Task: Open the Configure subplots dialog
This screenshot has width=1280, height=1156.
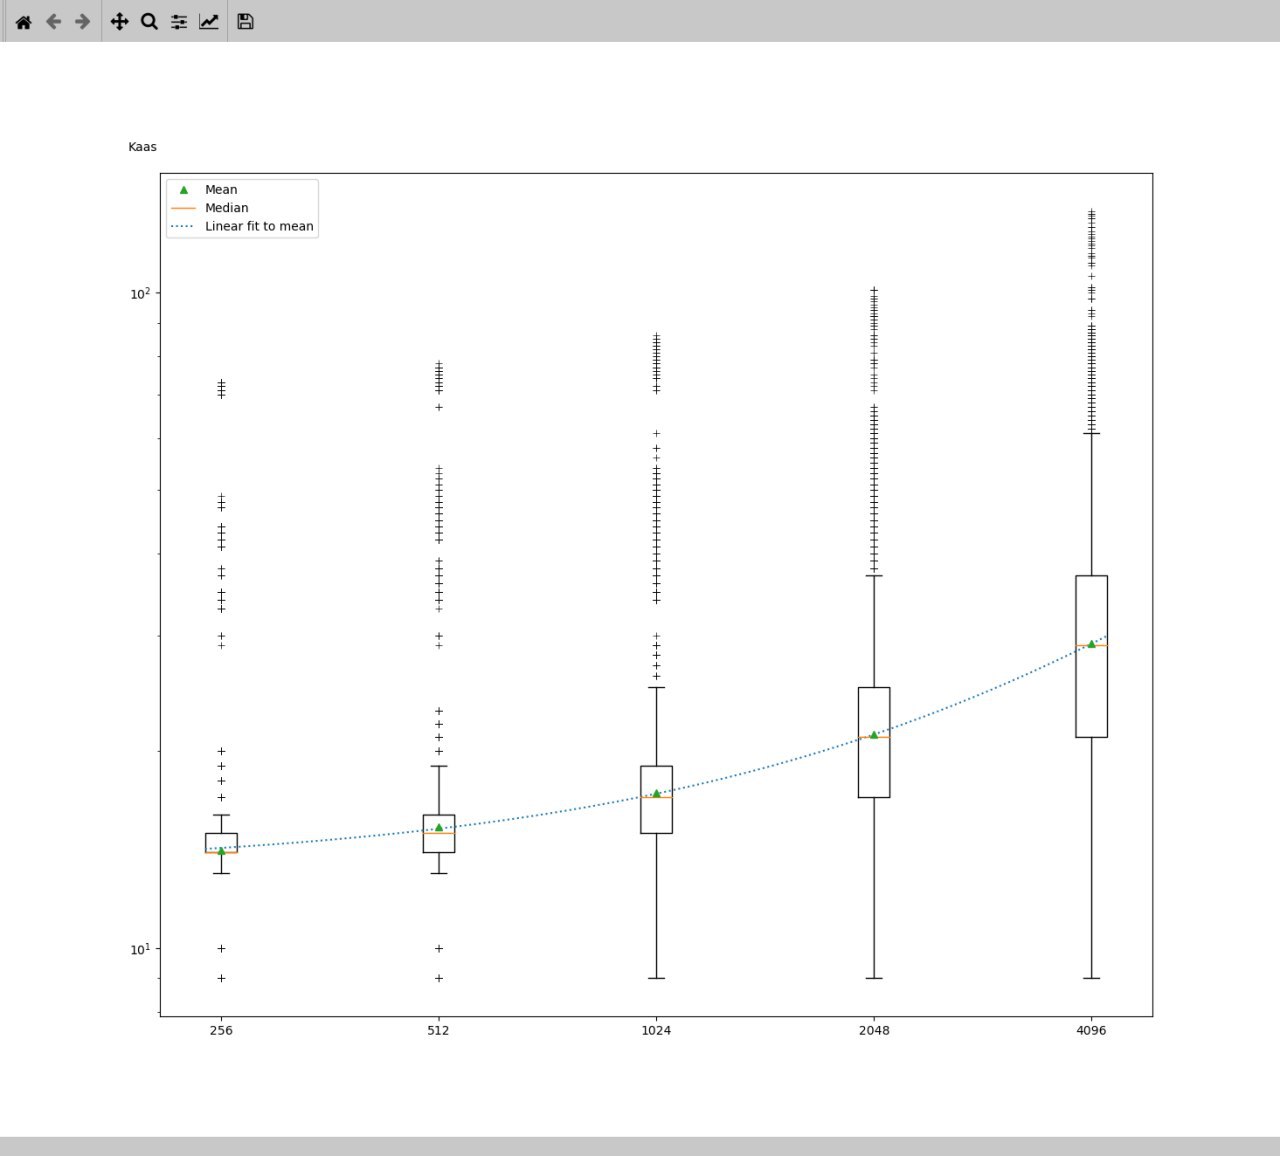Action: click(x=179, y=22)
